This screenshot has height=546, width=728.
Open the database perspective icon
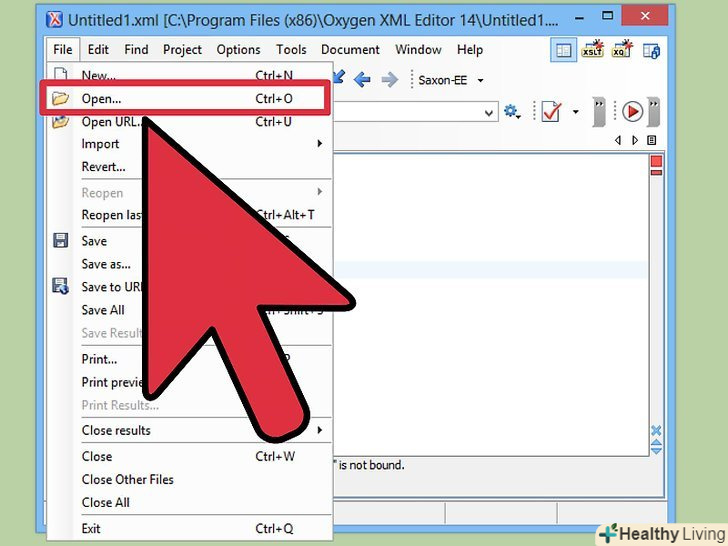[652, 51]
